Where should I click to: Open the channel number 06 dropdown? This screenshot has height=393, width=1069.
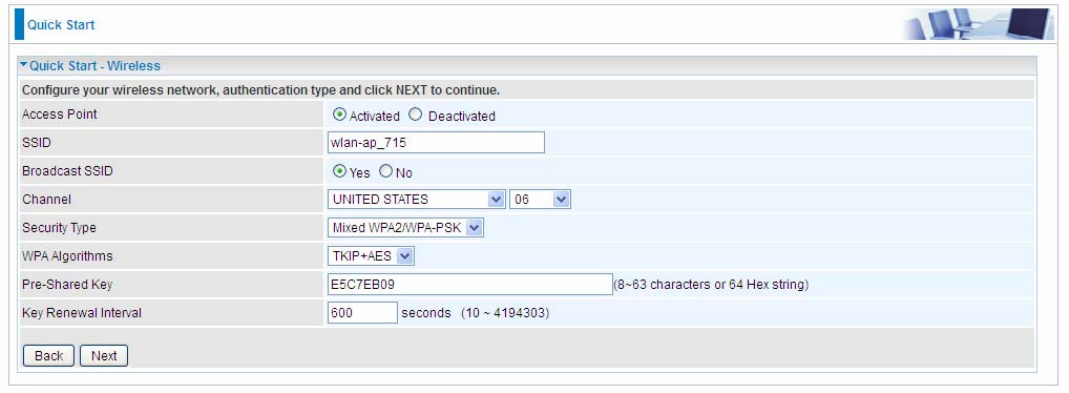540,199
